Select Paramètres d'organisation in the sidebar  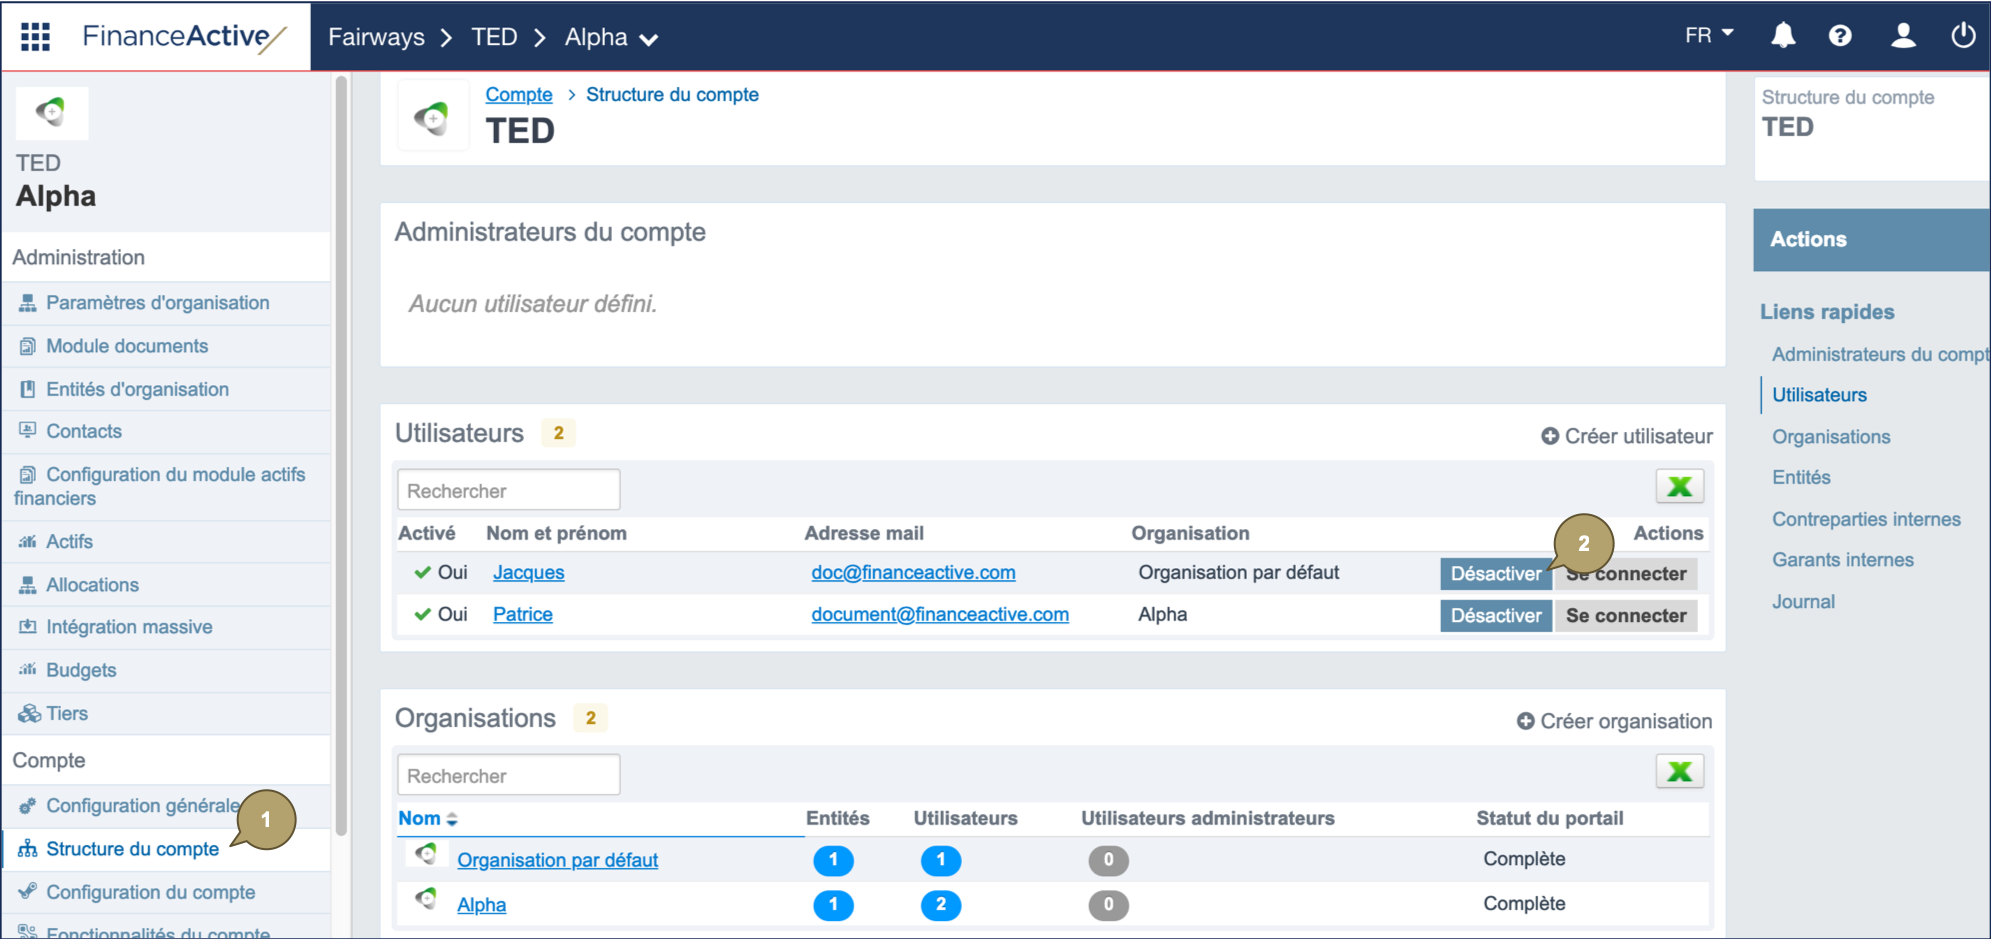[157, 302]
